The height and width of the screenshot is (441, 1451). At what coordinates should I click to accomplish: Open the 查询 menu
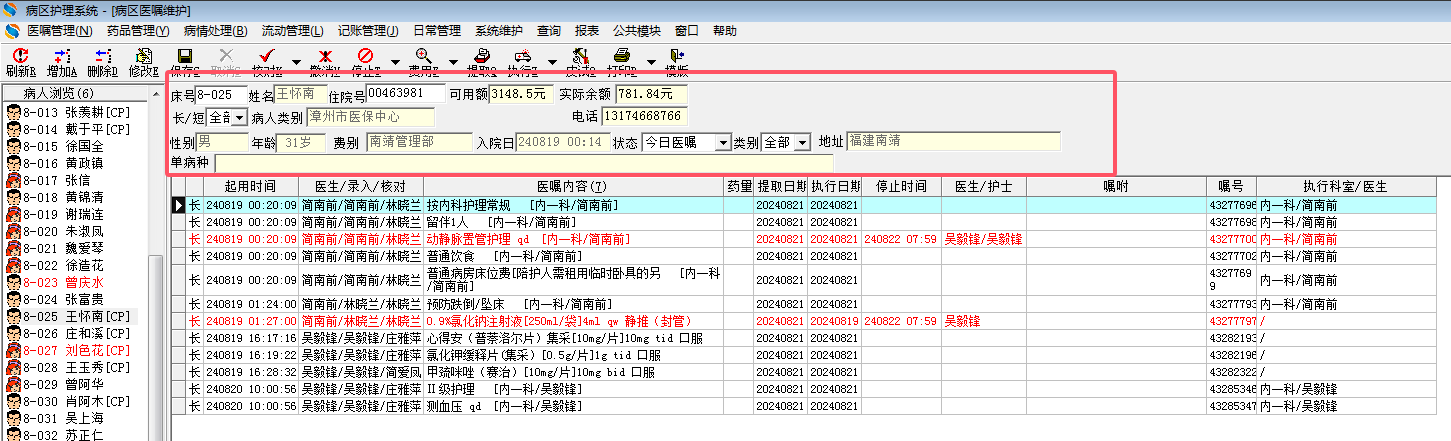(x=549, y=31)
